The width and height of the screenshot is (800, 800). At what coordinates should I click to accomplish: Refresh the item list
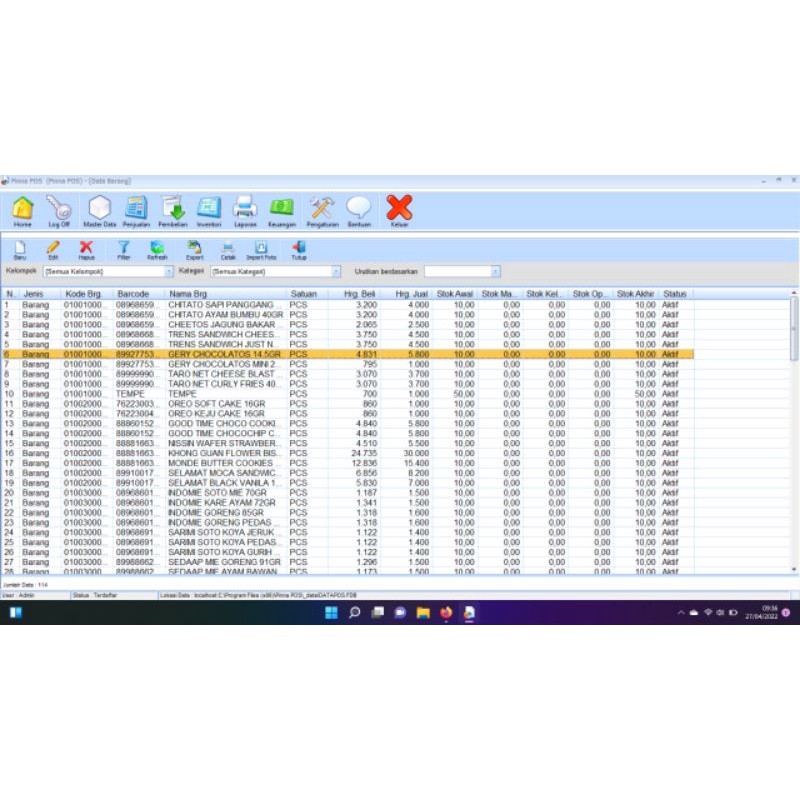(157, 250)
